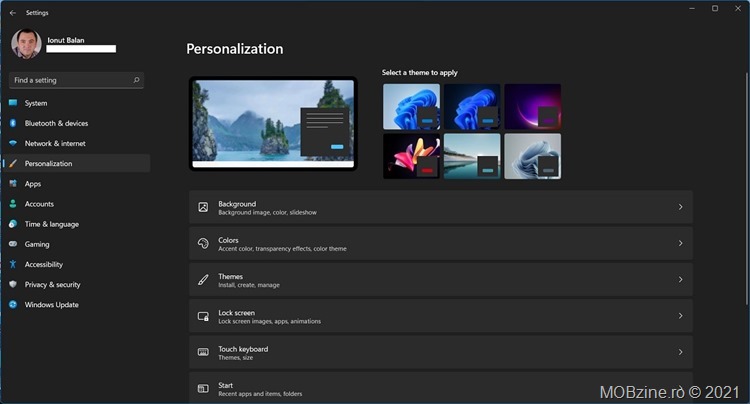Click the Accessibility figure icon in sidebar
Image resolution: width=750 pixels, height=404 pixels.
[x=13, y=264]
